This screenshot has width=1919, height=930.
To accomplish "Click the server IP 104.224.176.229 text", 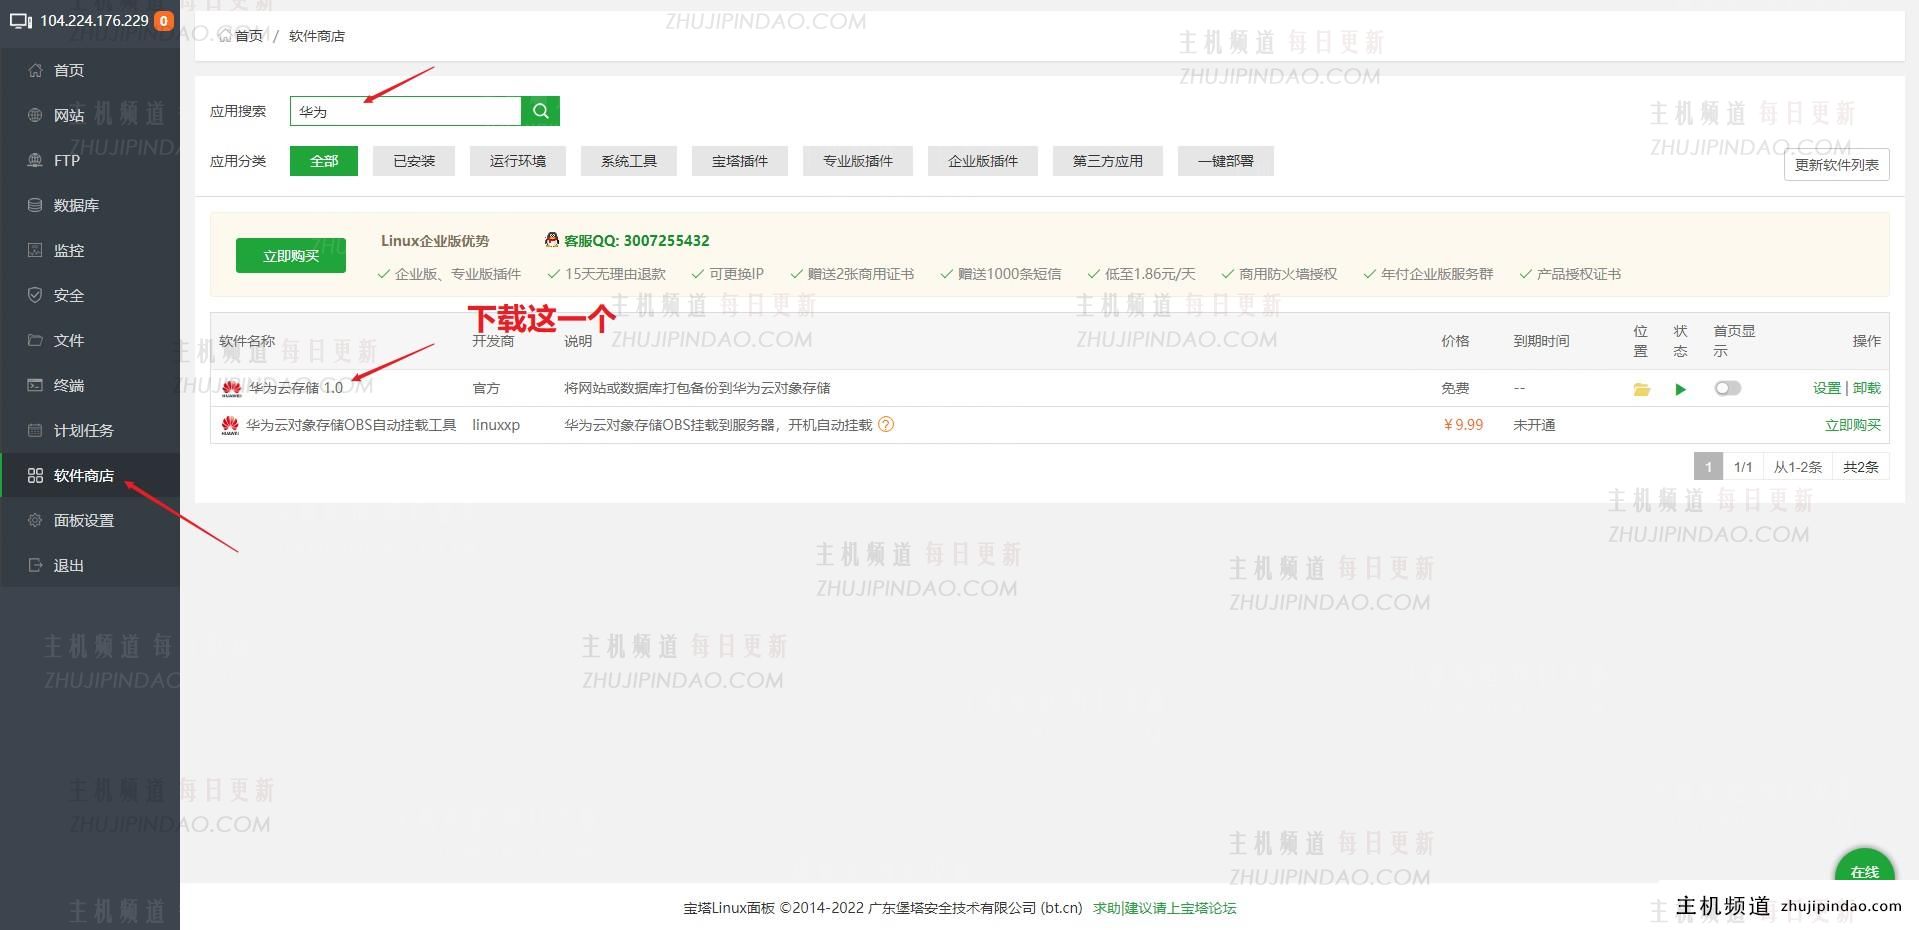I will pos(94,20).
